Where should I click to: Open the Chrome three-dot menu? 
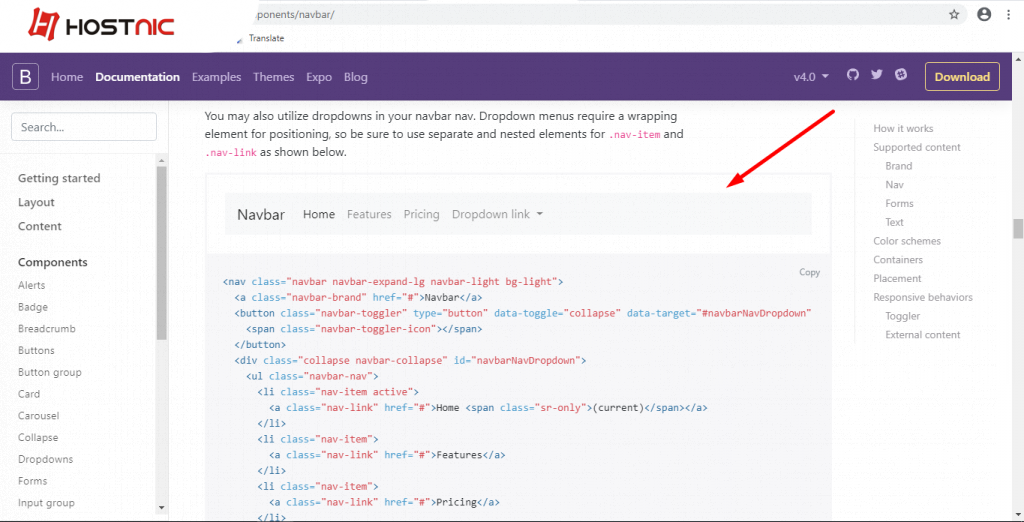coord(1008,15)
